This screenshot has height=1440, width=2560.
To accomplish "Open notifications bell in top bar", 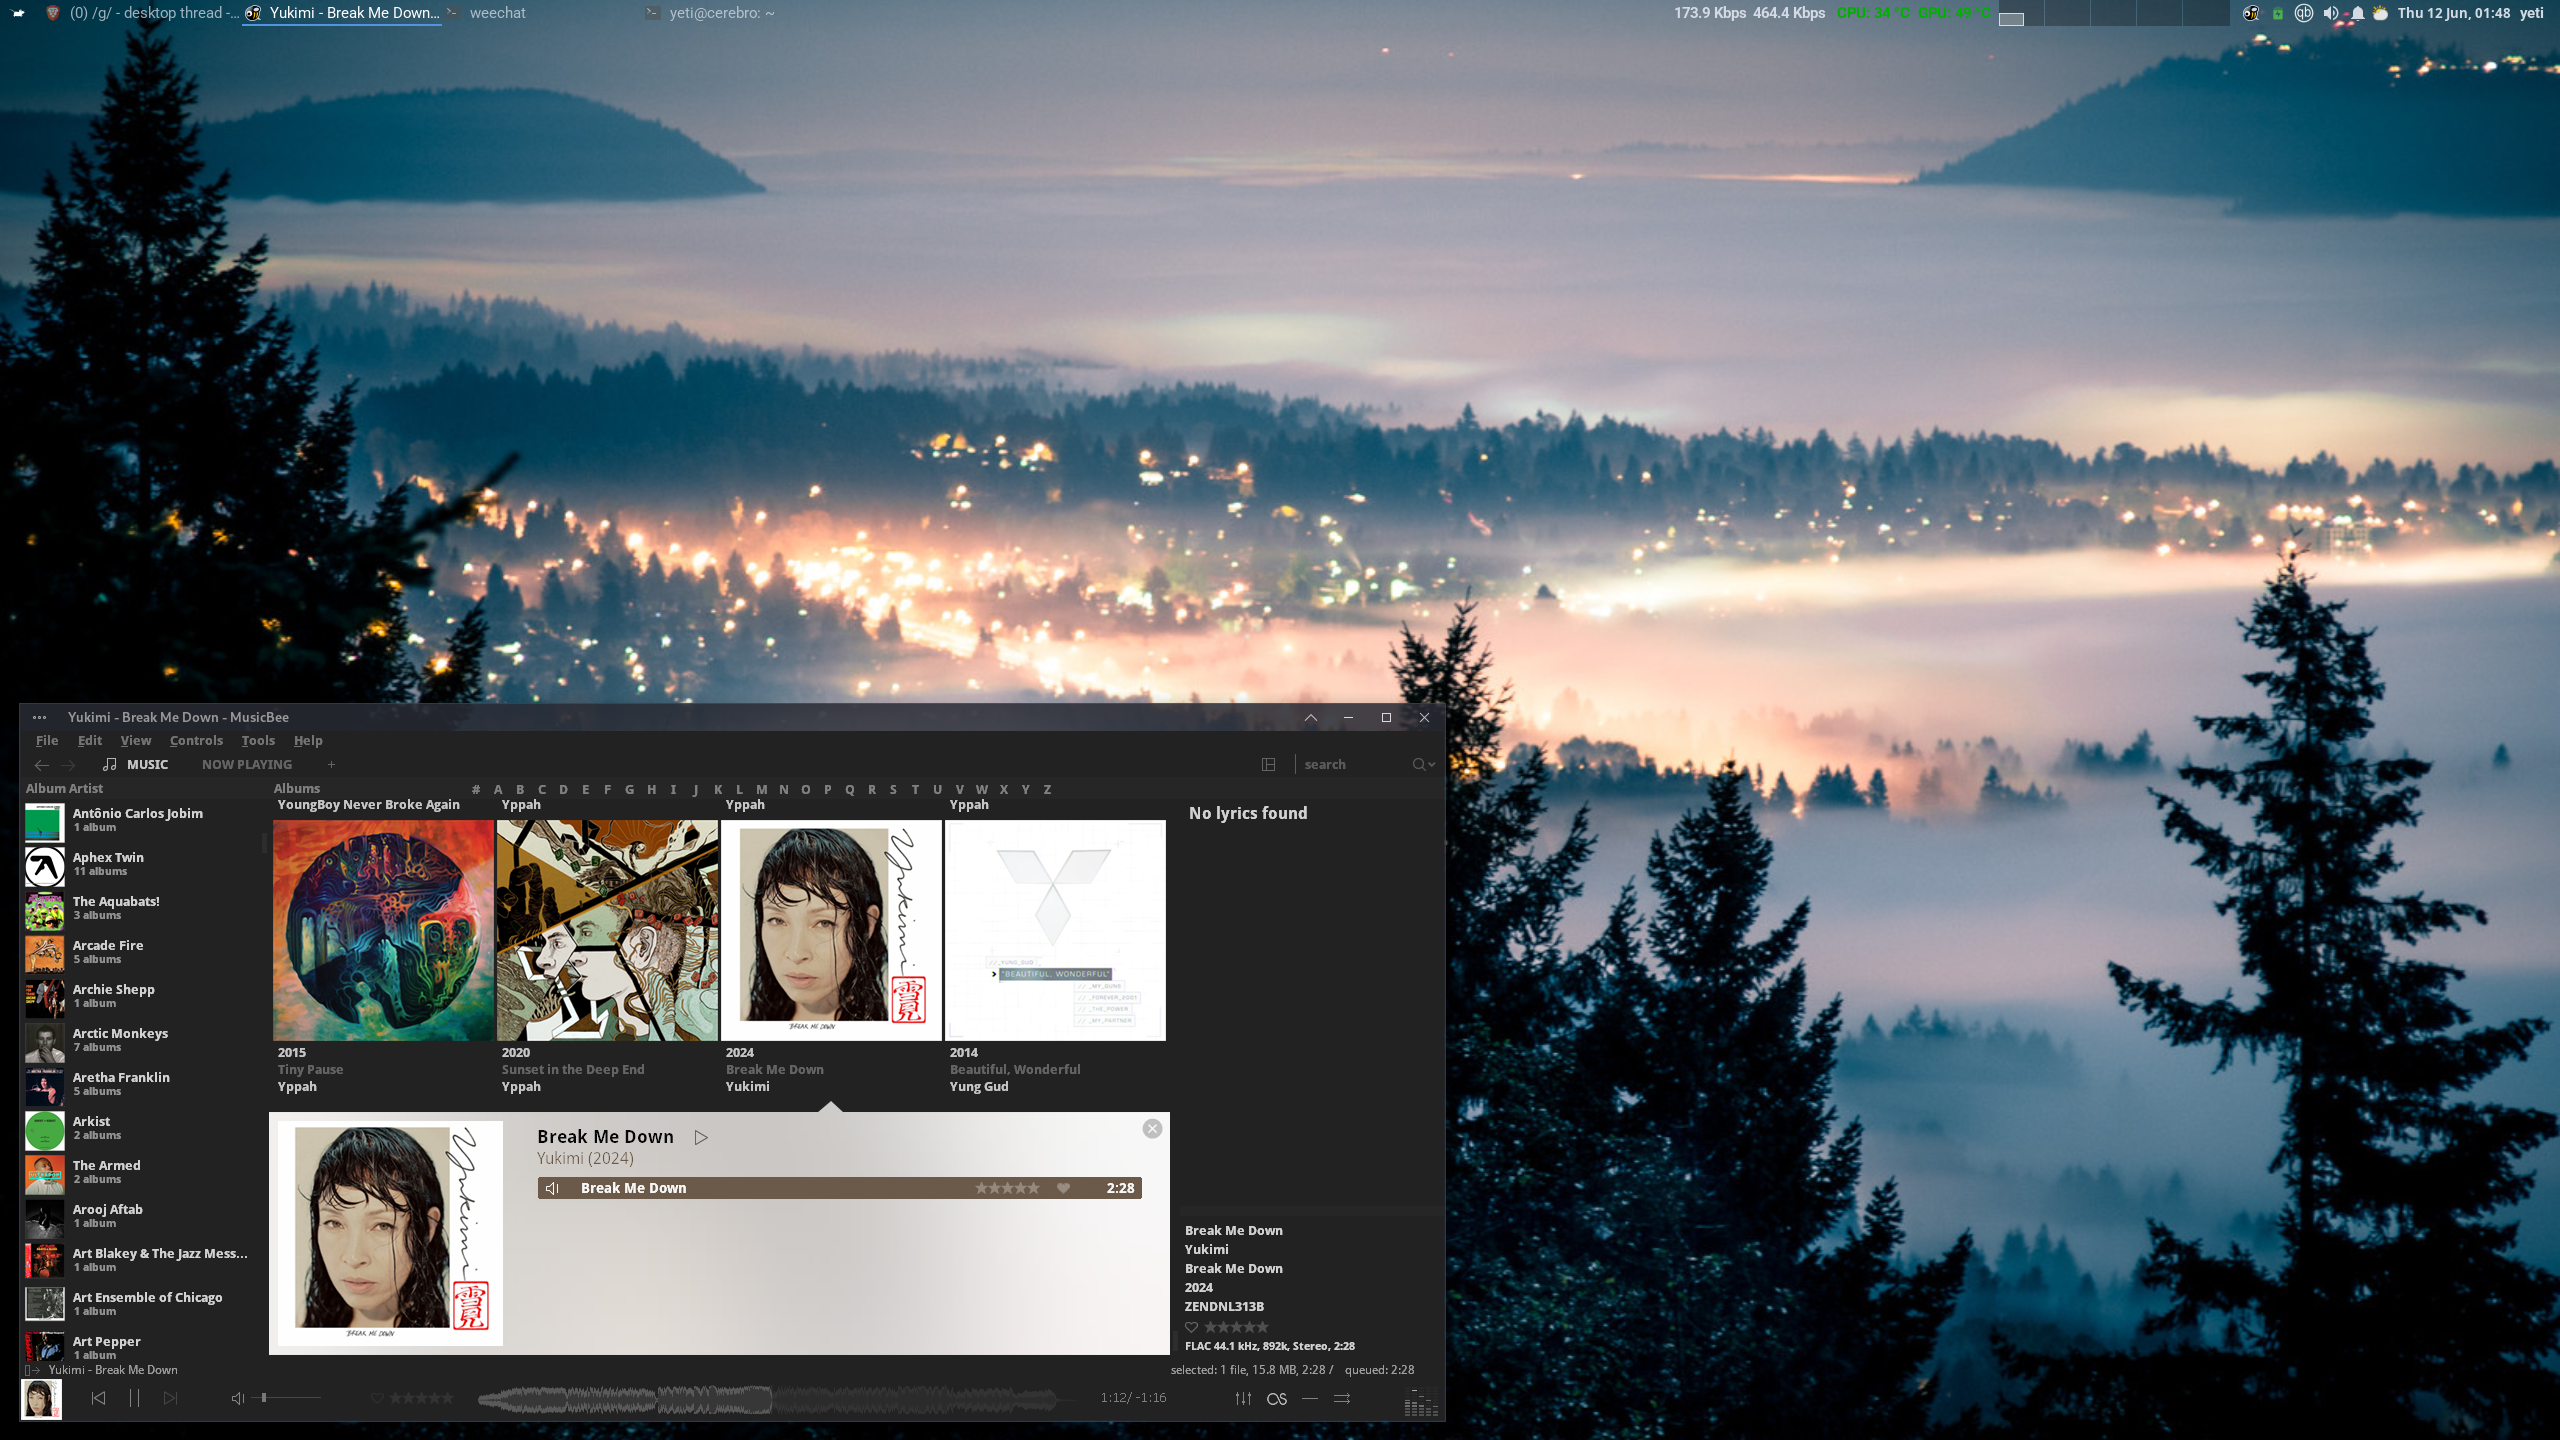I will click(x=2358, y=13).
